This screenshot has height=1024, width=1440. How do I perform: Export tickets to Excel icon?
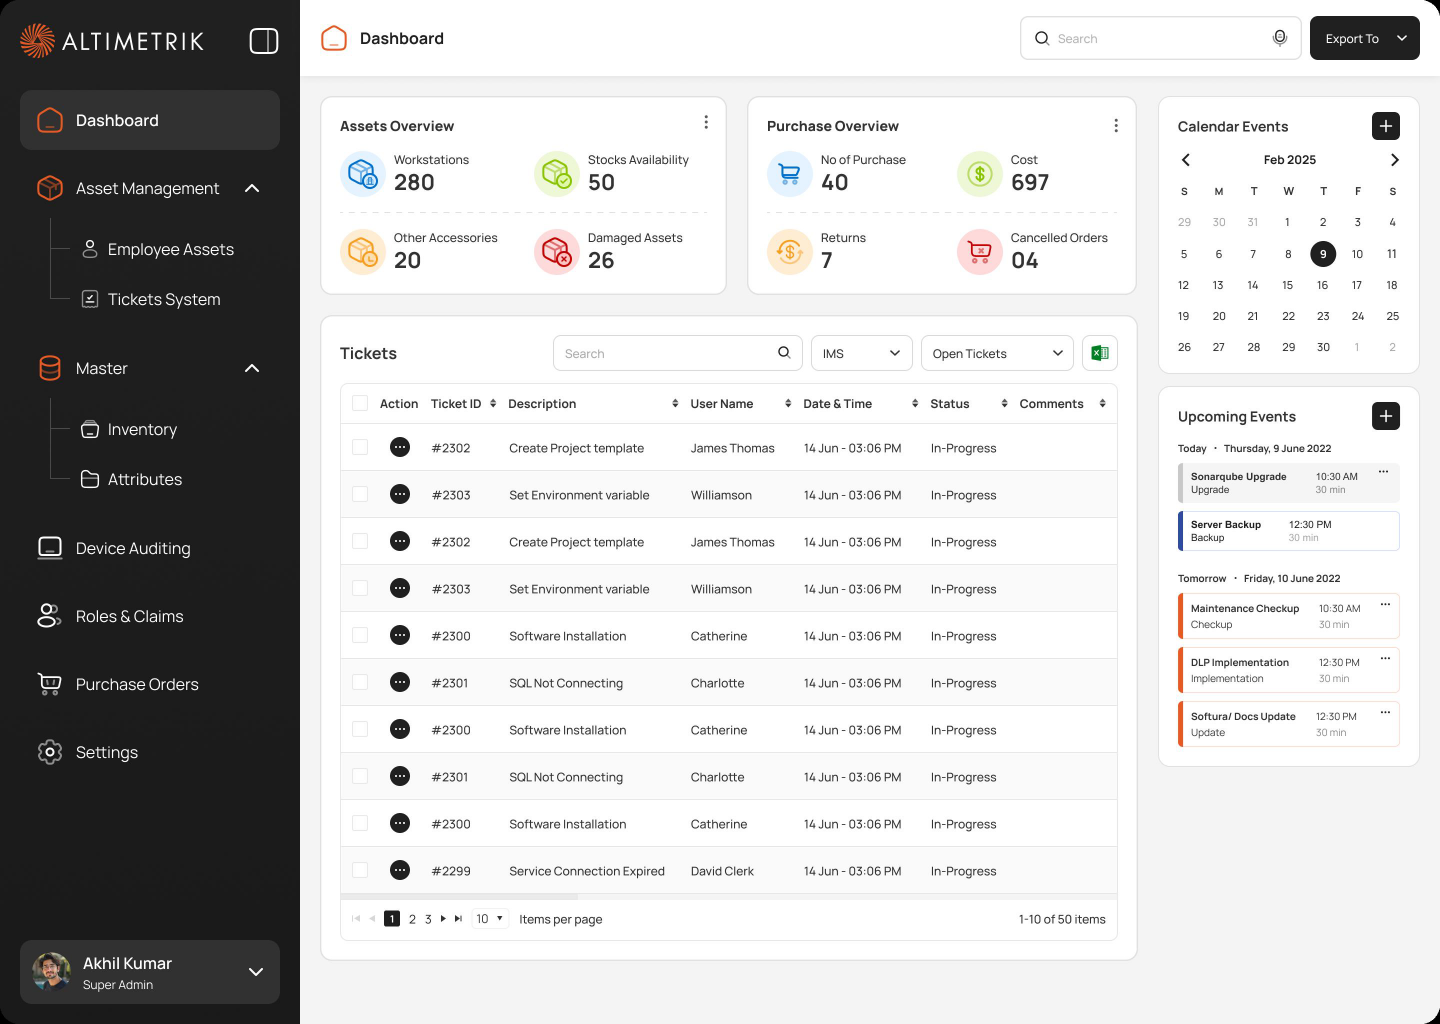(x=1100, y=353)
